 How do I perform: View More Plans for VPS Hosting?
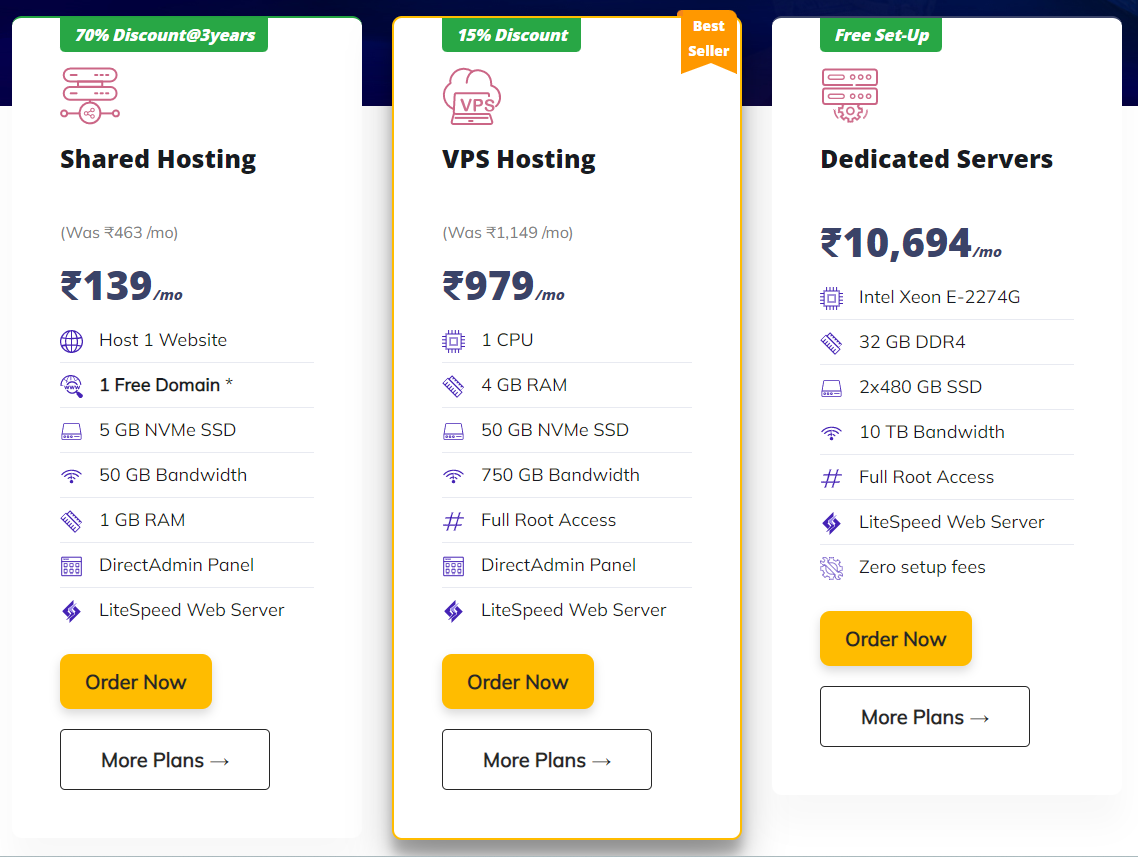tap(547, 760)
